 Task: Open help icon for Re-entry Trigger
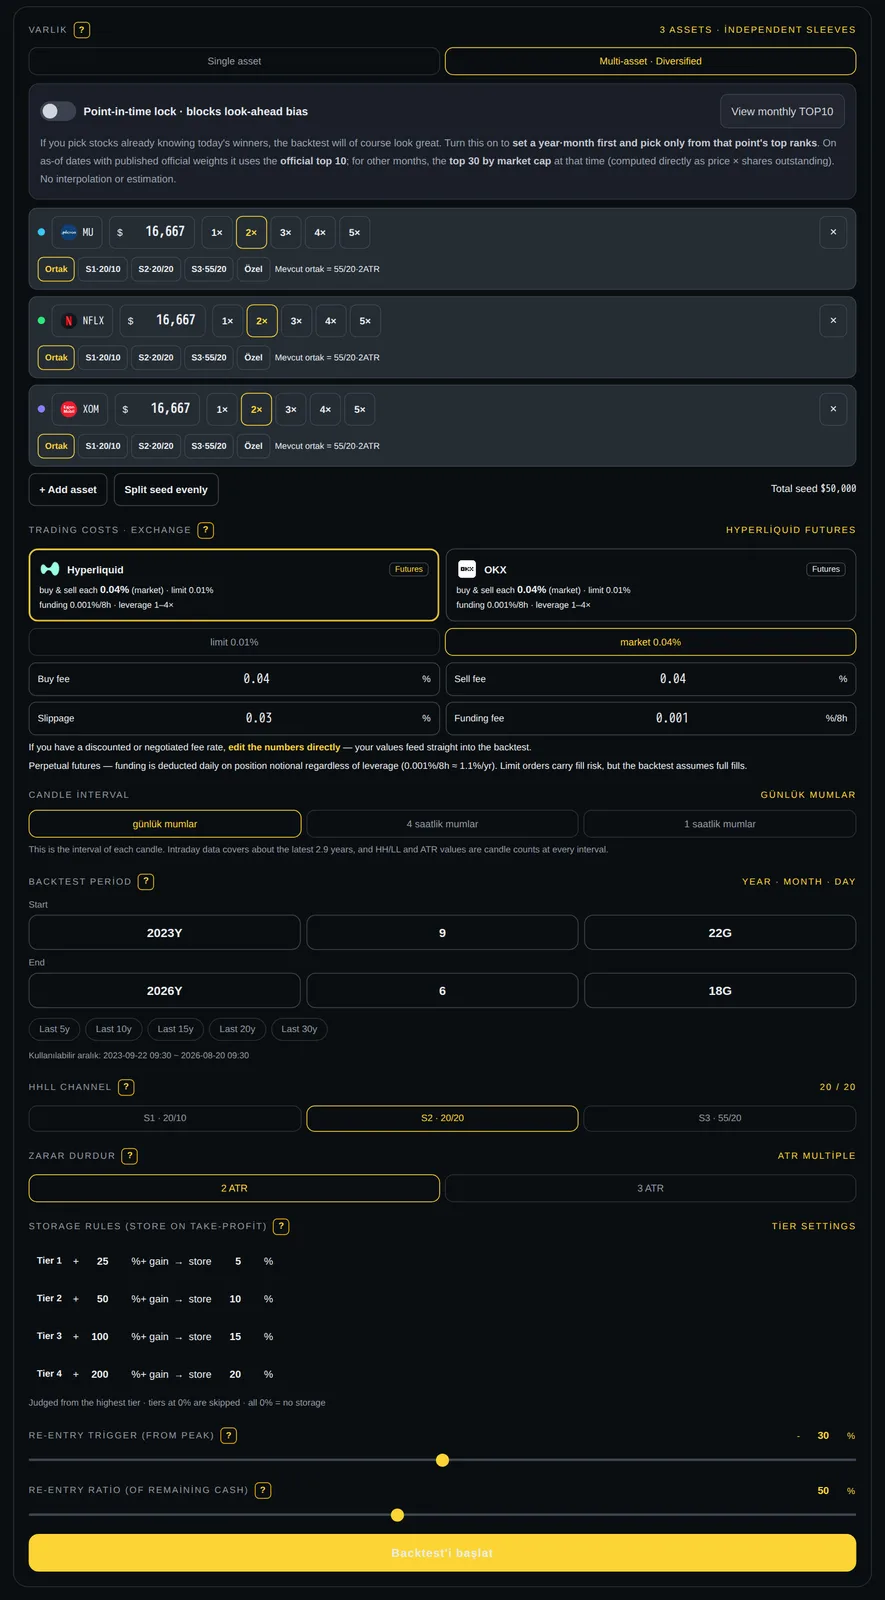coord(228,1435)
